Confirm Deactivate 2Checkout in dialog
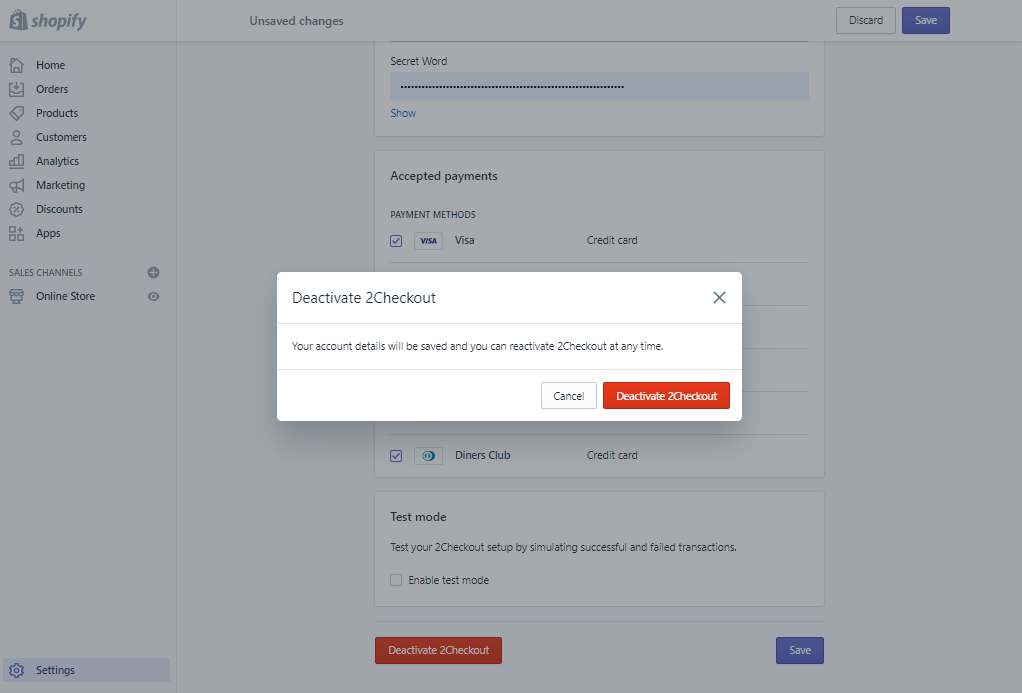Screen dimensions: 1022x693 coord(666,396)
